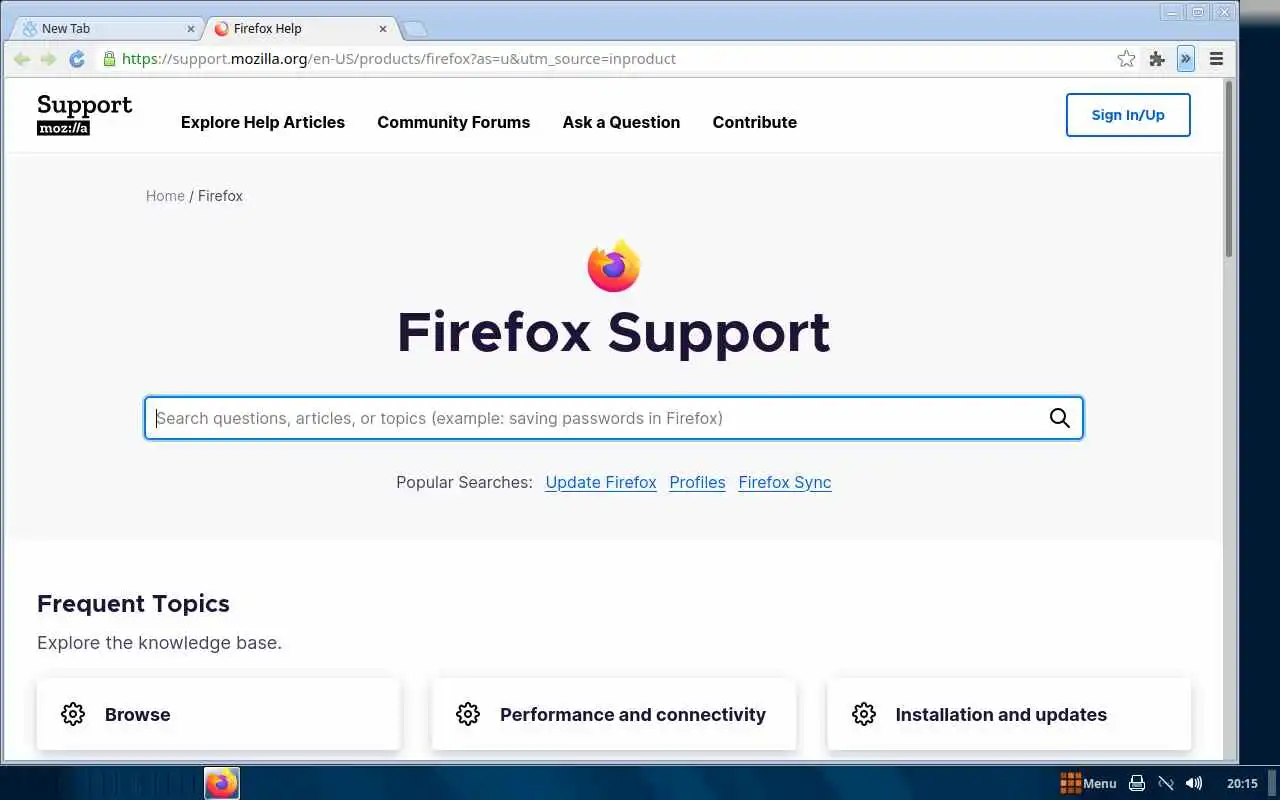
Task: Open the Firefox icon in the taskbar
Action: [x=222, y=783]
